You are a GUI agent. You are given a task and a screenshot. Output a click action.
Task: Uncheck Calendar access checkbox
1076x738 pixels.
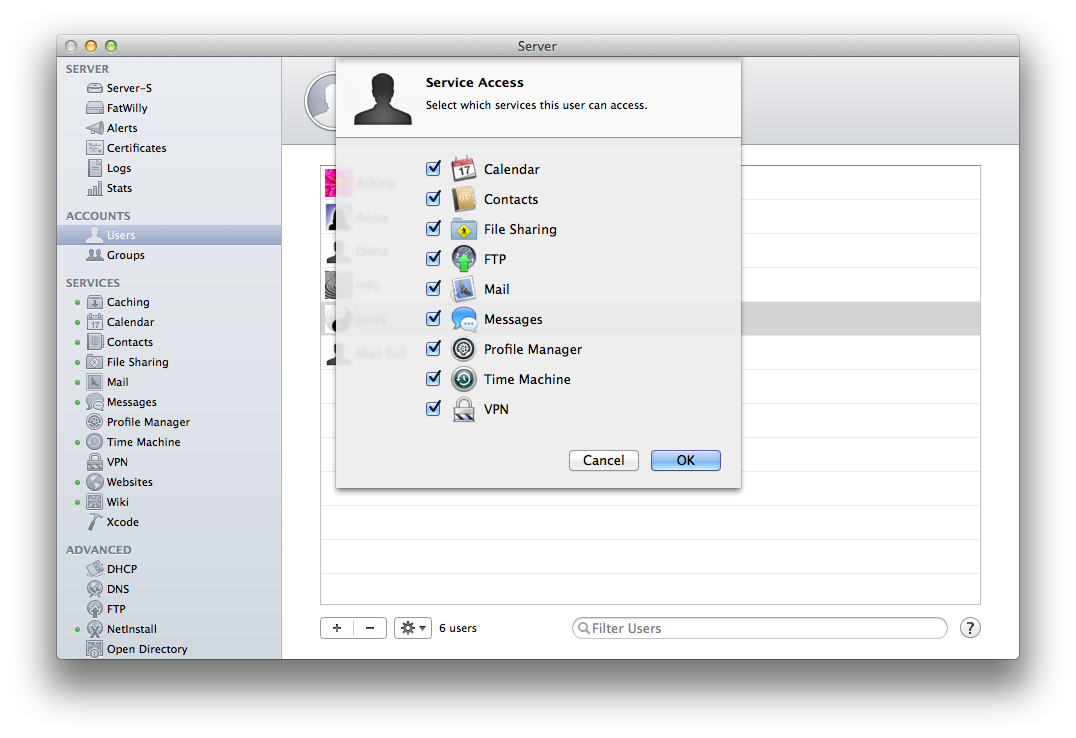click(x=433, y=168)
